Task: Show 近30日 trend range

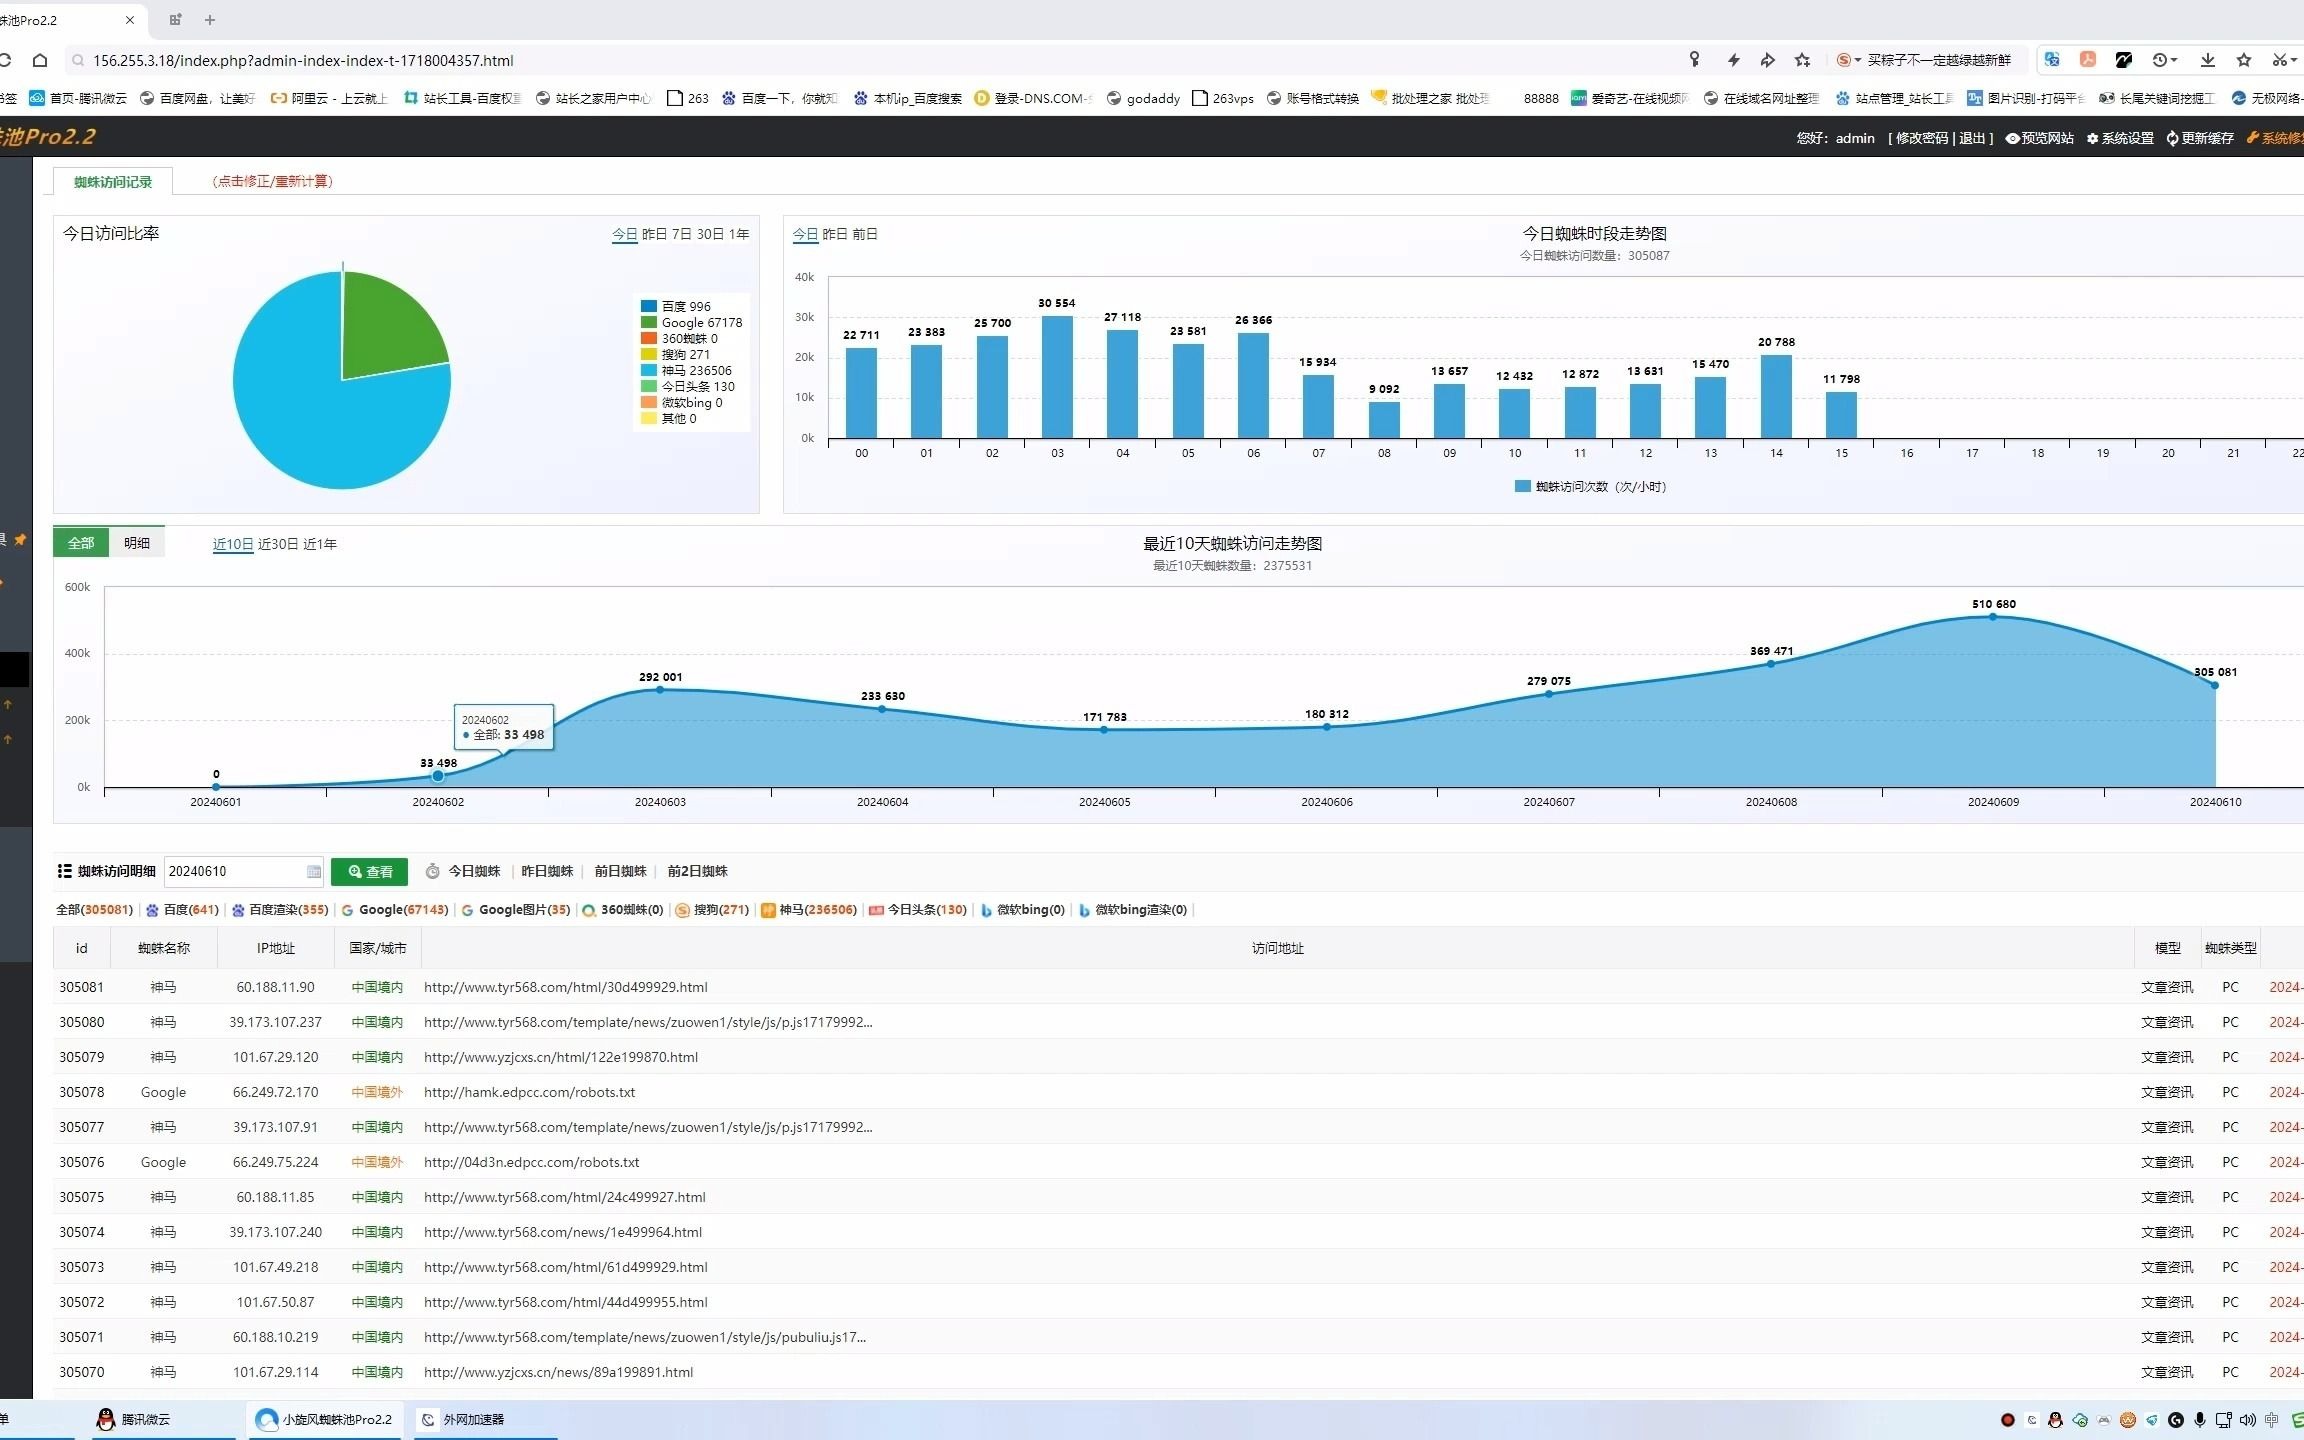Action: coord(278,544)
